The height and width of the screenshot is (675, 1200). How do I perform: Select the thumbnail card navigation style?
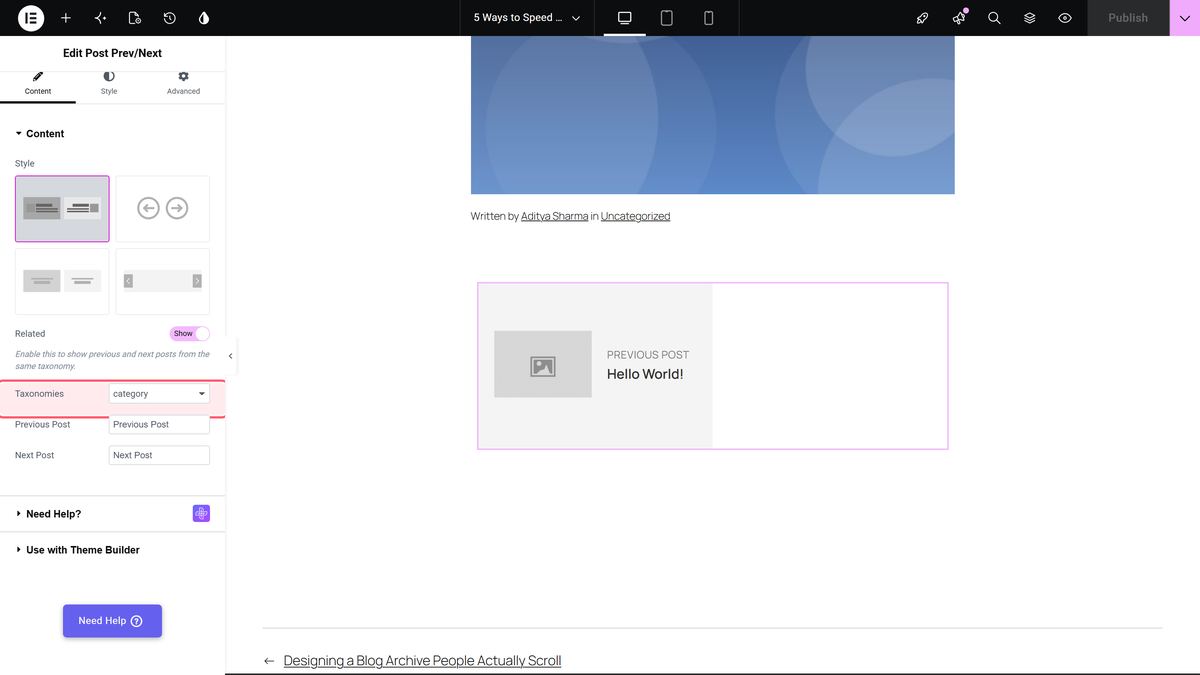pyautogui.click(x=62, y=209)
